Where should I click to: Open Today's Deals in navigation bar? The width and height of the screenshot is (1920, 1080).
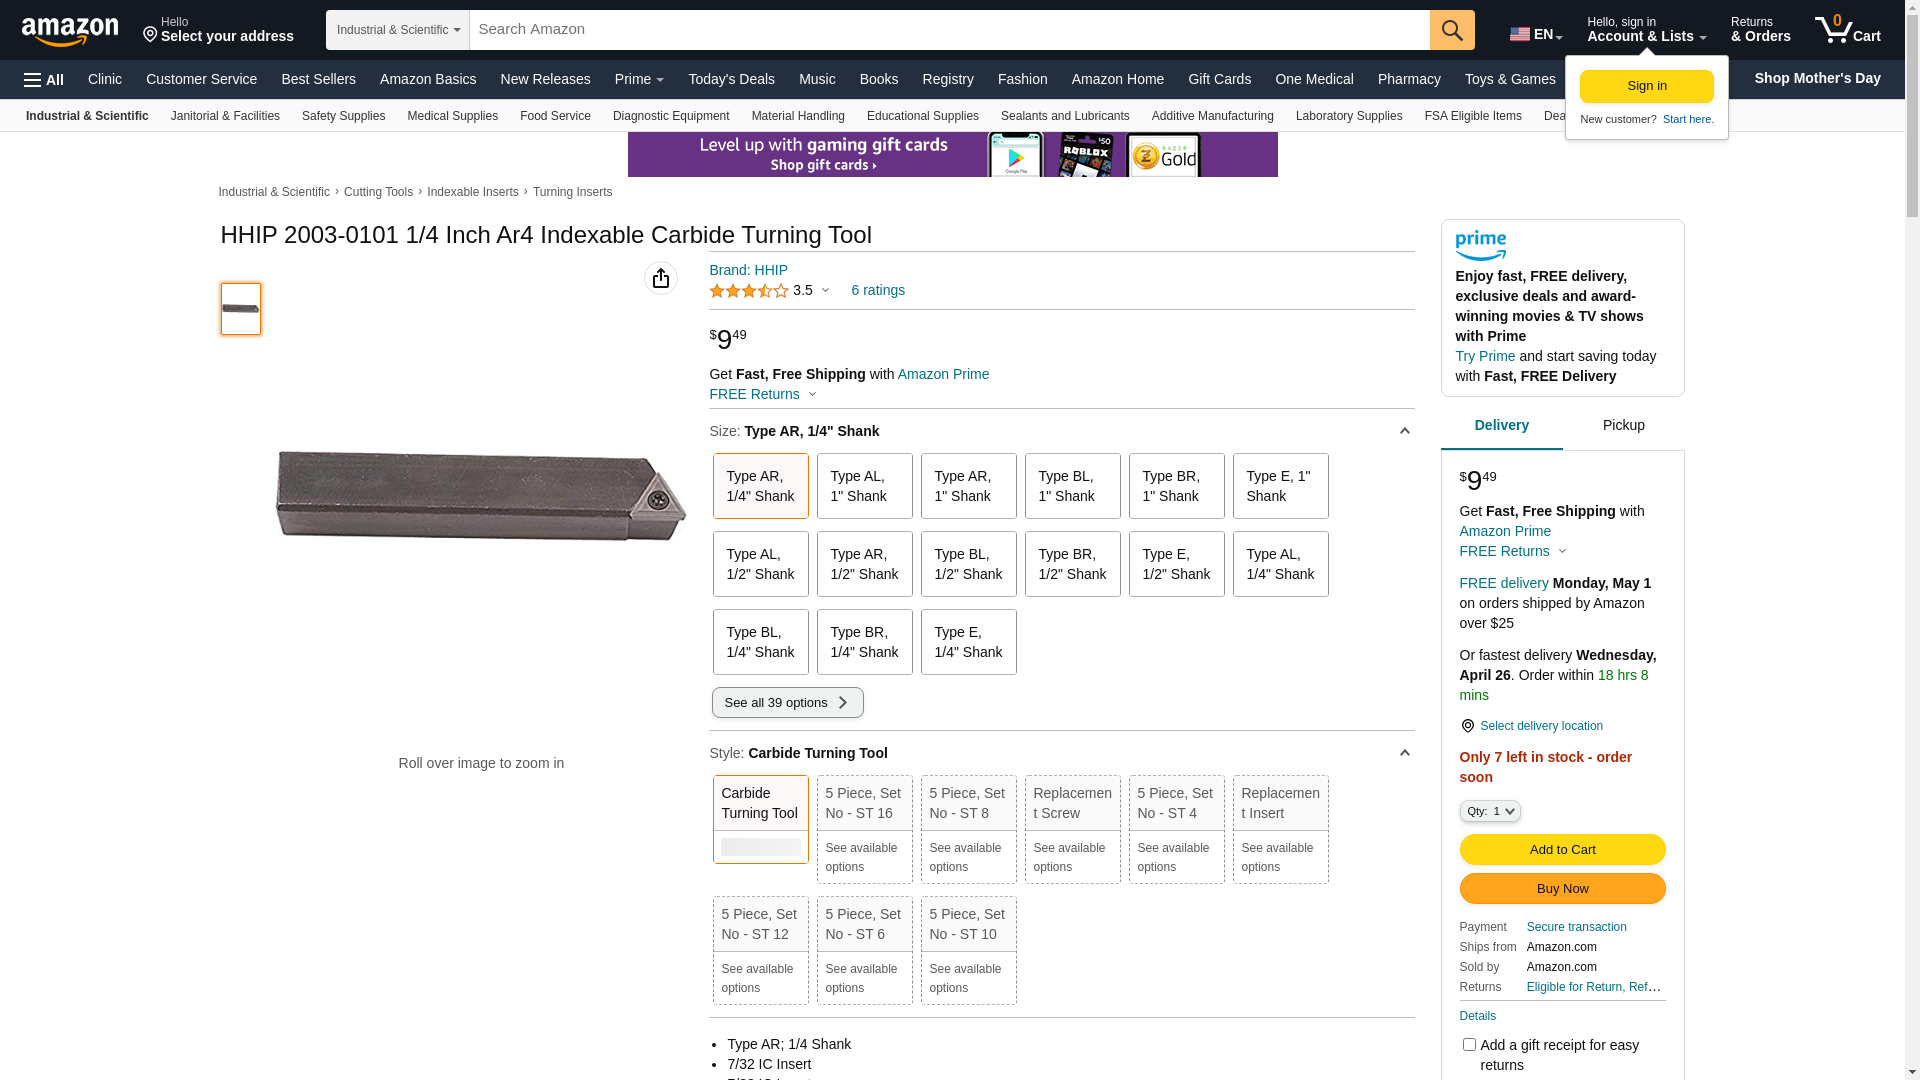pos(731,79)
